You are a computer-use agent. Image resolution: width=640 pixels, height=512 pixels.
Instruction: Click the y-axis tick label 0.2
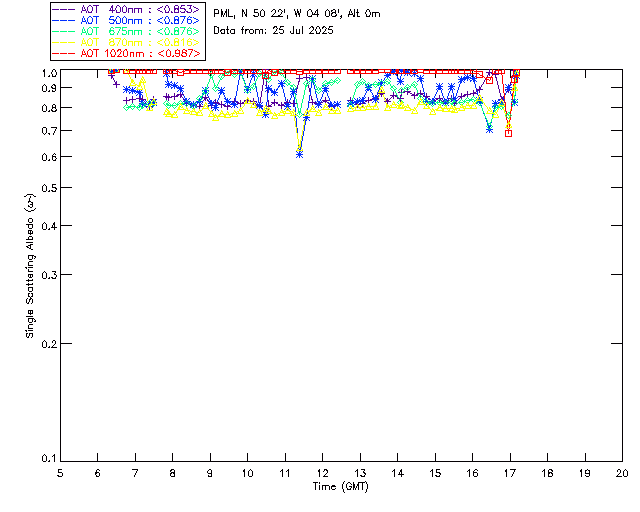tap(49, 344)
